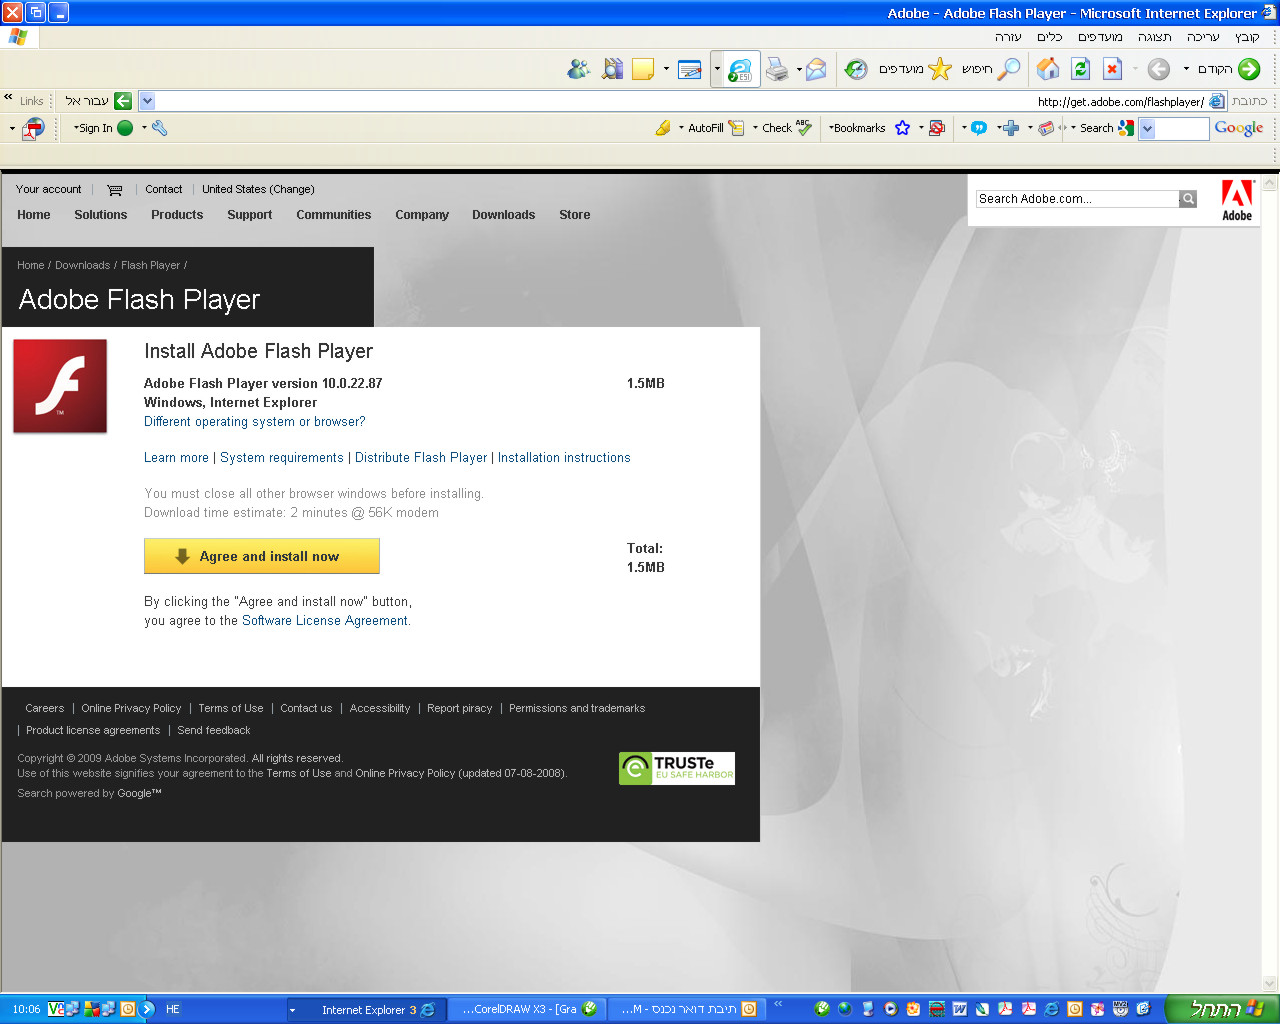Click the yellow sticky note toolbar icon
The width and height of the screenshot is (1280, 1024).
pyautogui.click(x=643, y=69)
